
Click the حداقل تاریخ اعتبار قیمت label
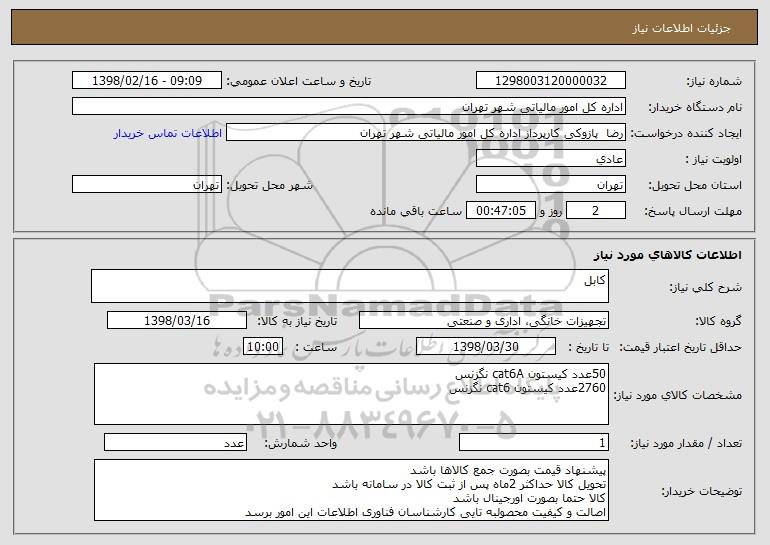(681, 347)
